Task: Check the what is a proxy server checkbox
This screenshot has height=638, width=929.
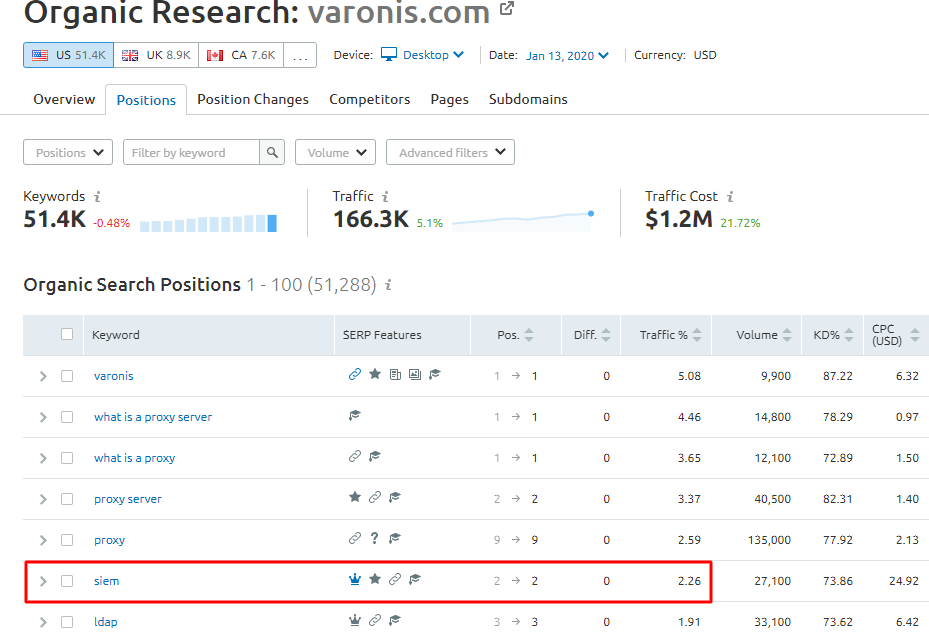Action: click(67, 417)
